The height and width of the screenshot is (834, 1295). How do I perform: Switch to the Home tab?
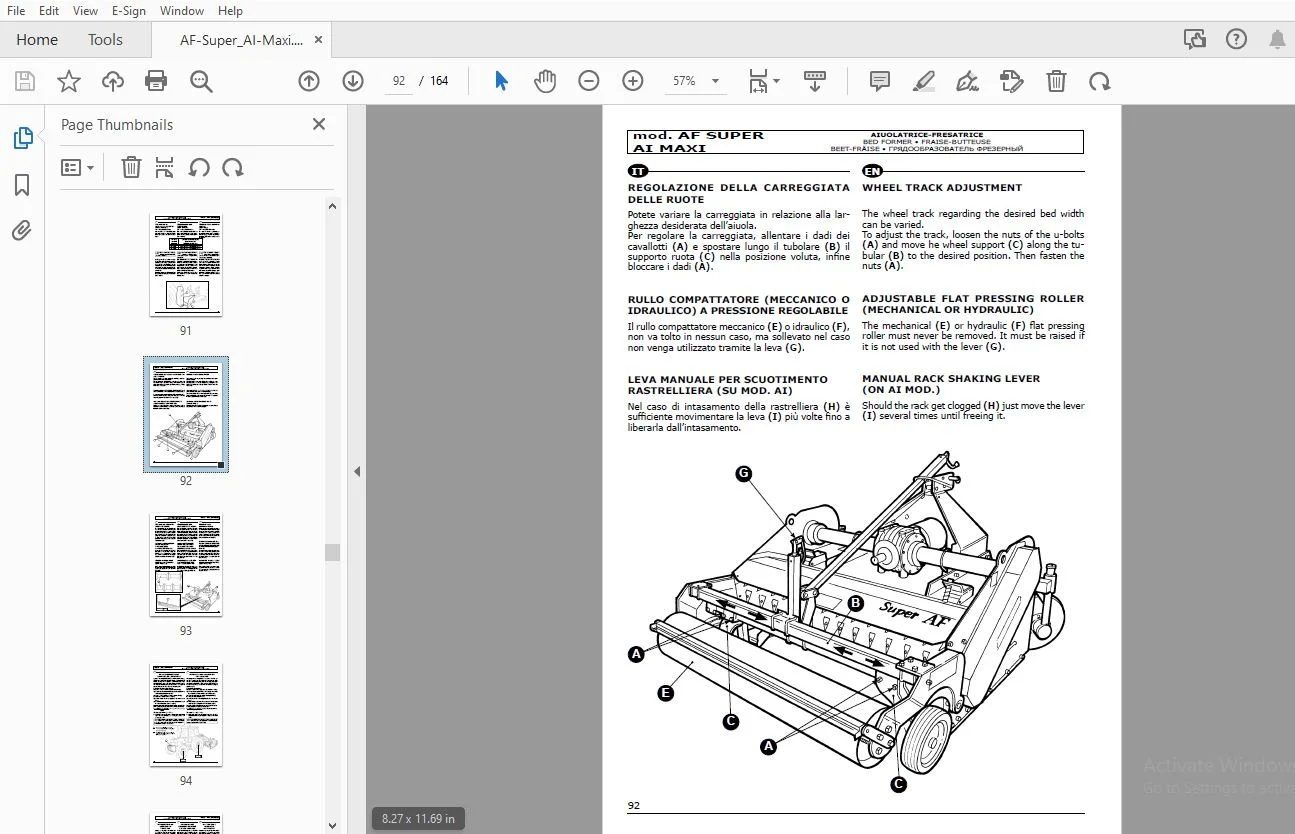[37, 40]
